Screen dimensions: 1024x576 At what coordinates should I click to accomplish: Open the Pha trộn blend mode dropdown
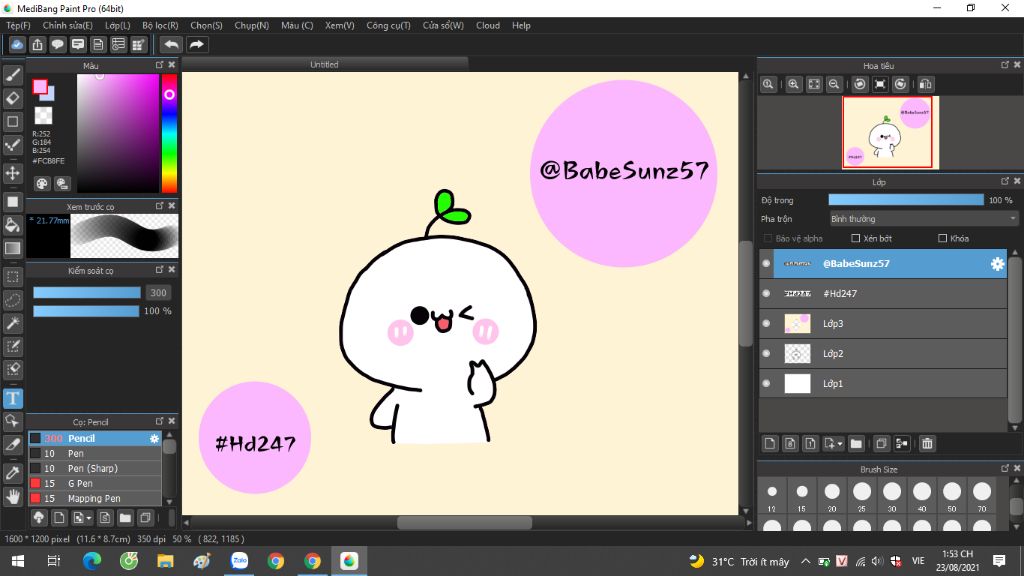(x=923, y=219)
